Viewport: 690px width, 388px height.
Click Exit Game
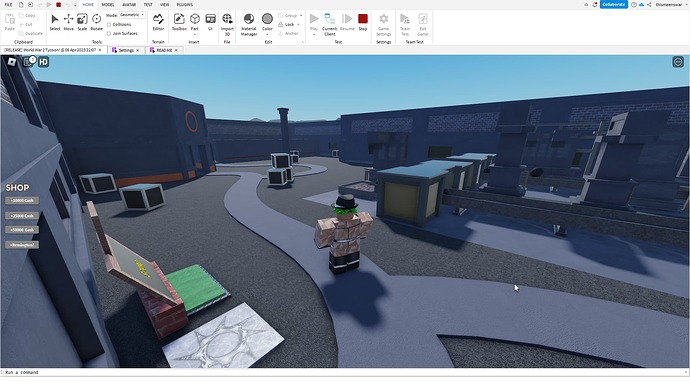tap(422, 24)
